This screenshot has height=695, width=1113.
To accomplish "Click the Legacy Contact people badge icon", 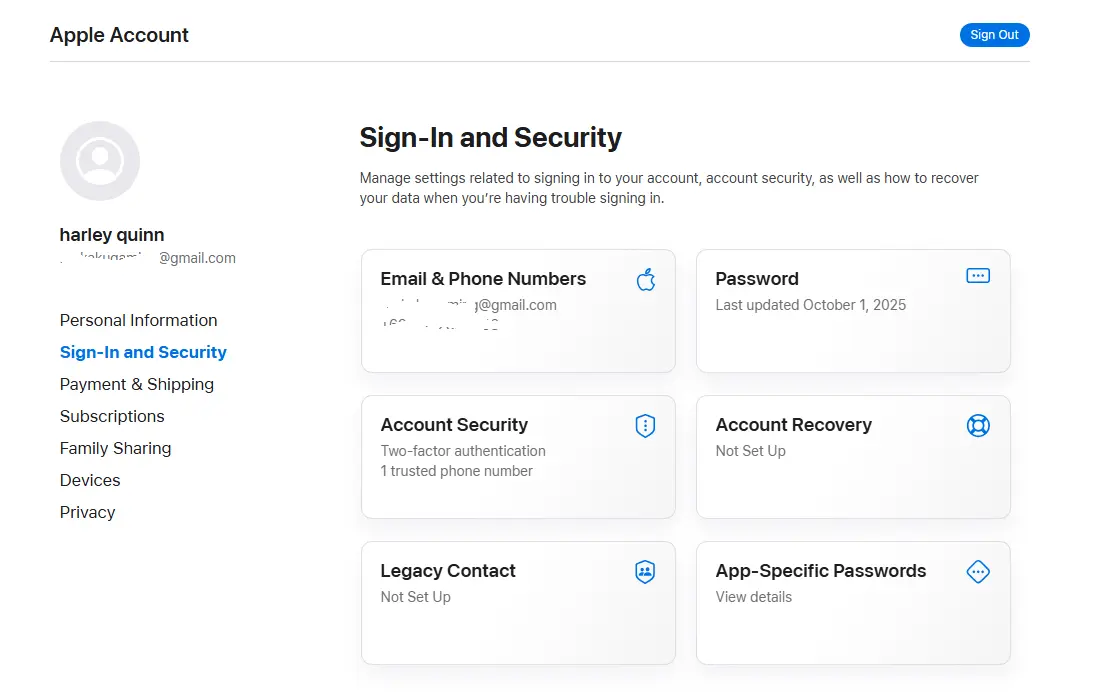I will (645, 571).
